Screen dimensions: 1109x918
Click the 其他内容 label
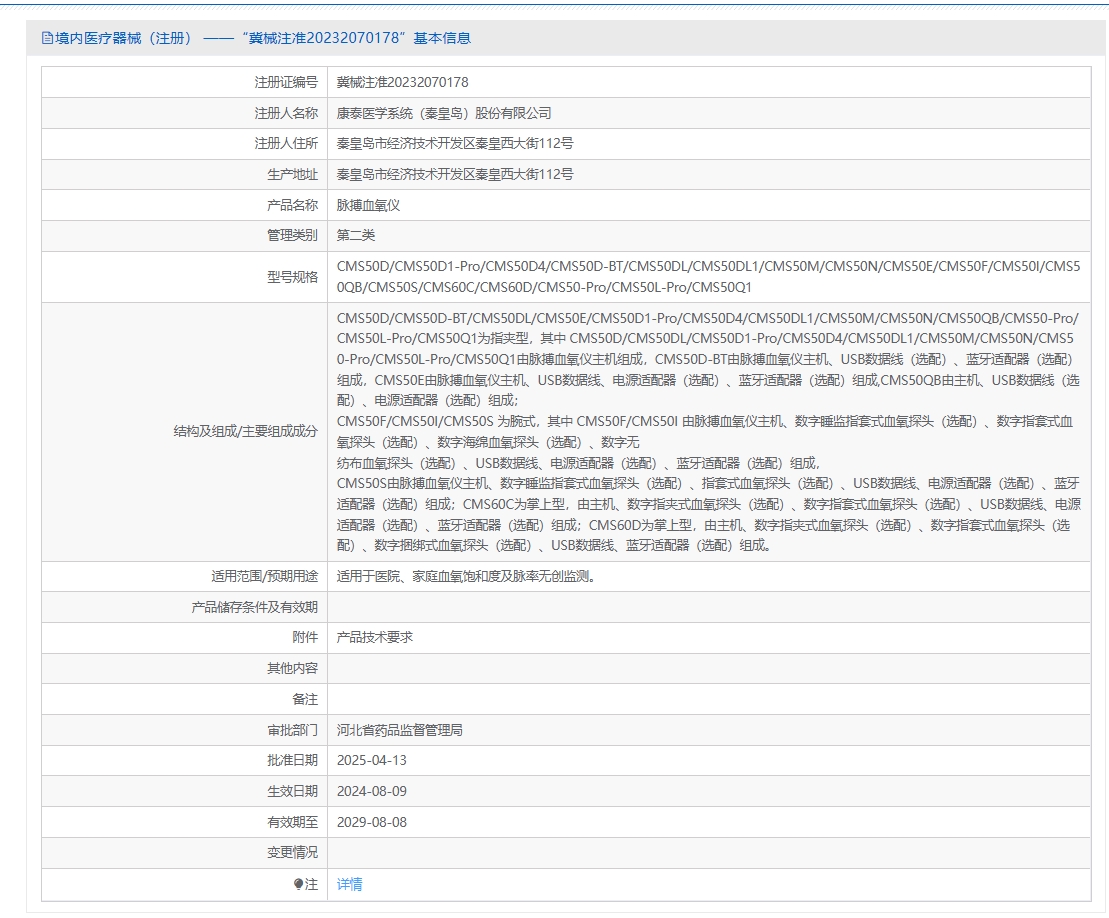pos(293,668)
